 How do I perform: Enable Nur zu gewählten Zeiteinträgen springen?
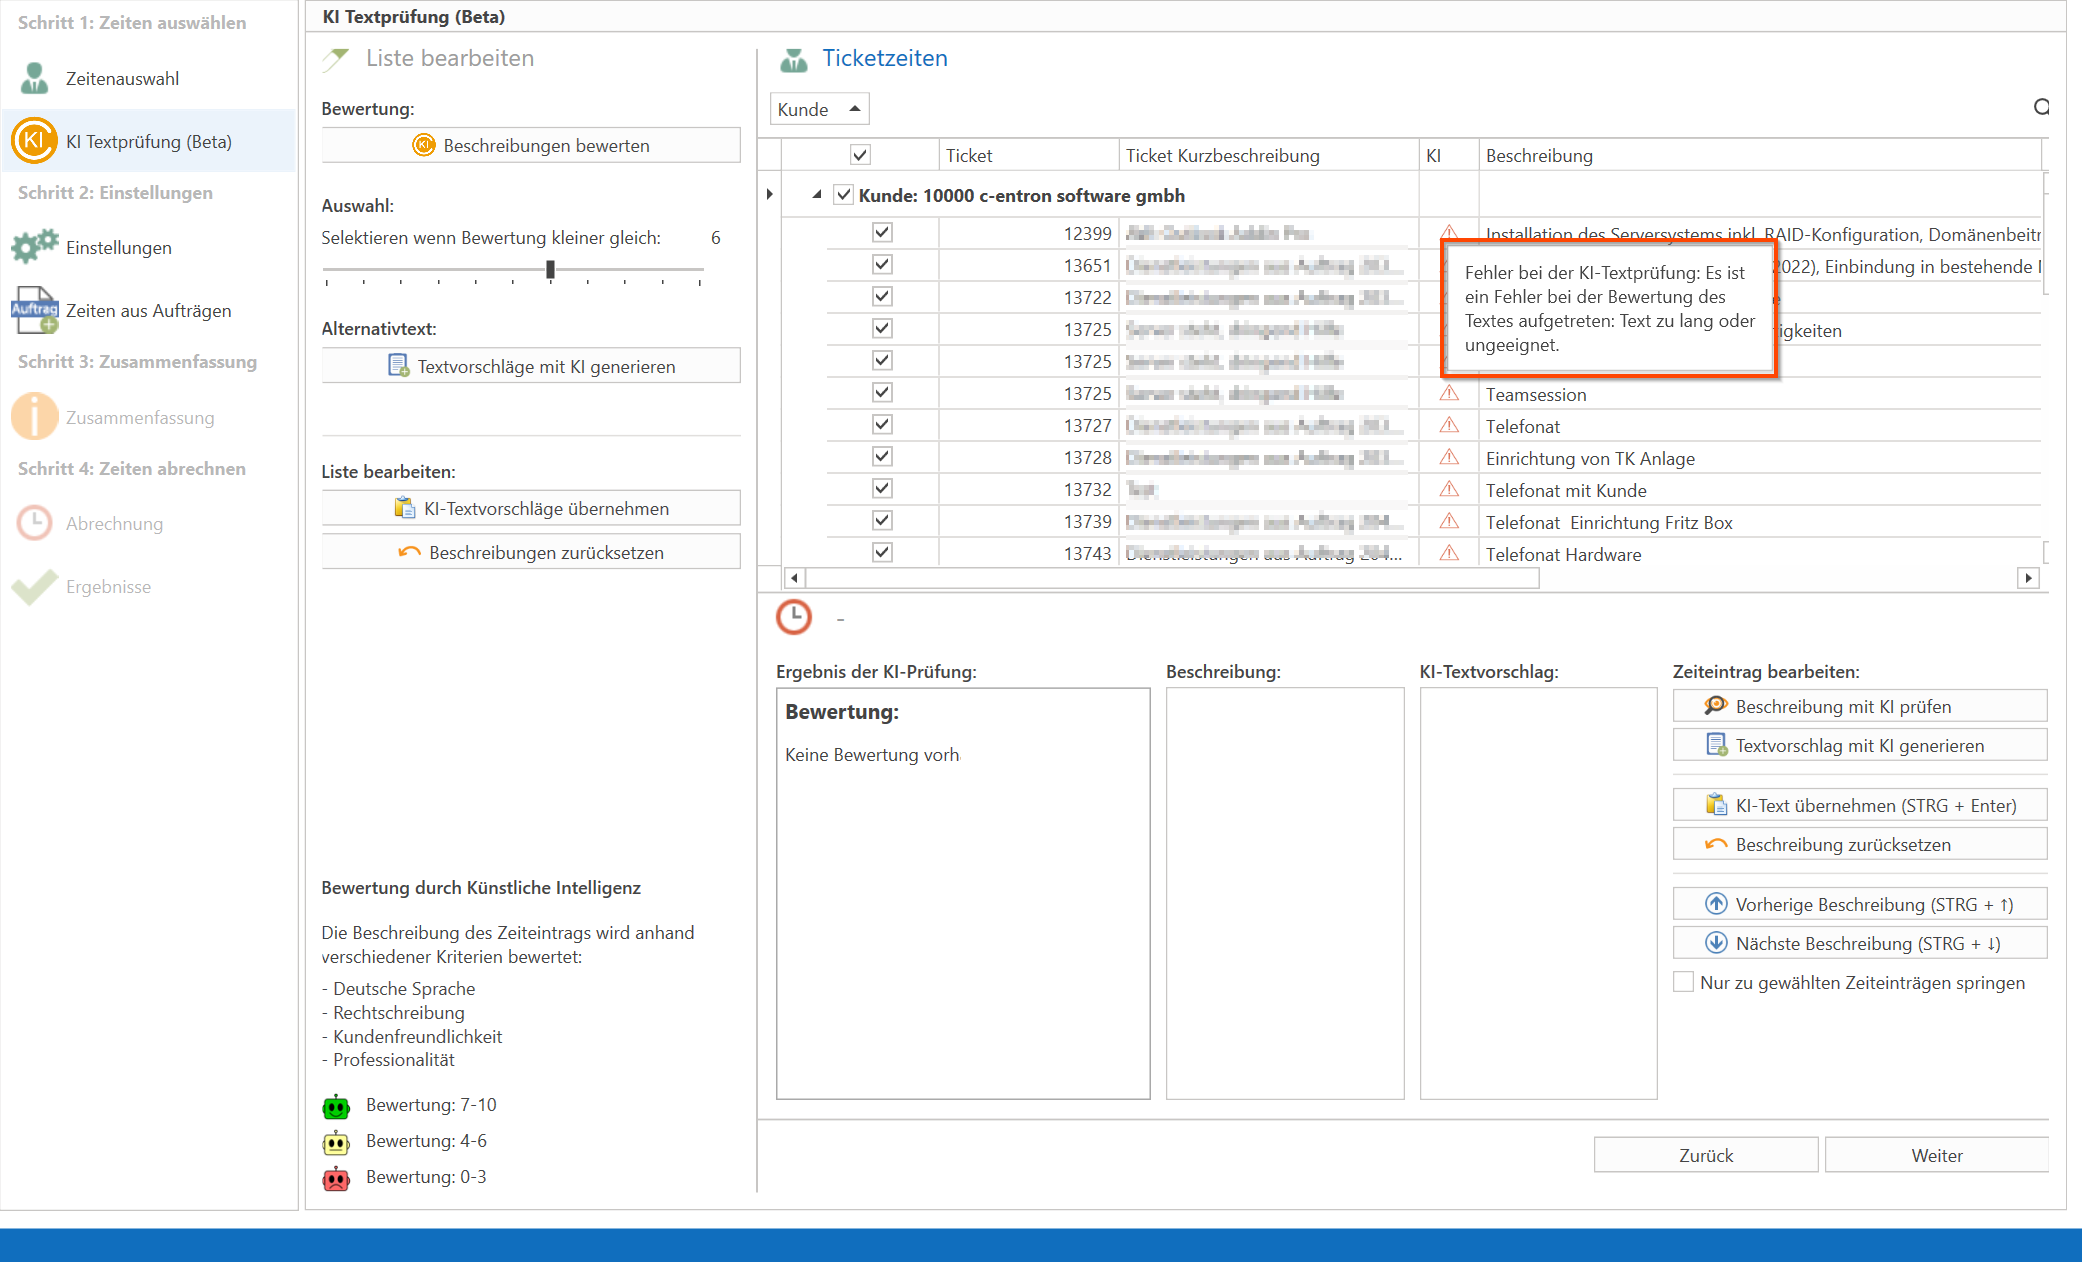[x=1684, y=982]
